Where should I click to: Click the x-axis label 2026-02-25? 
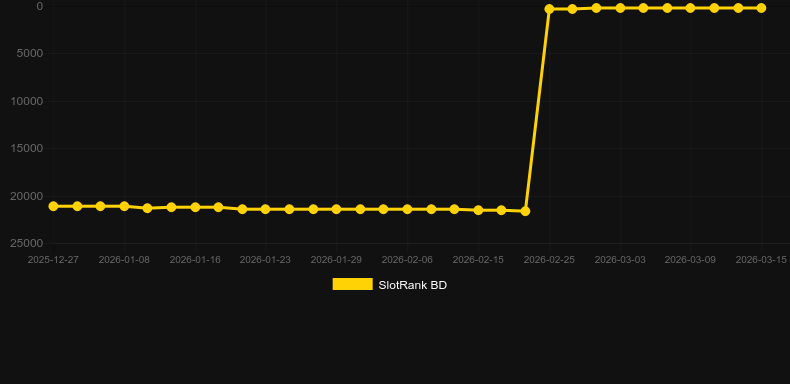(549, 260)
